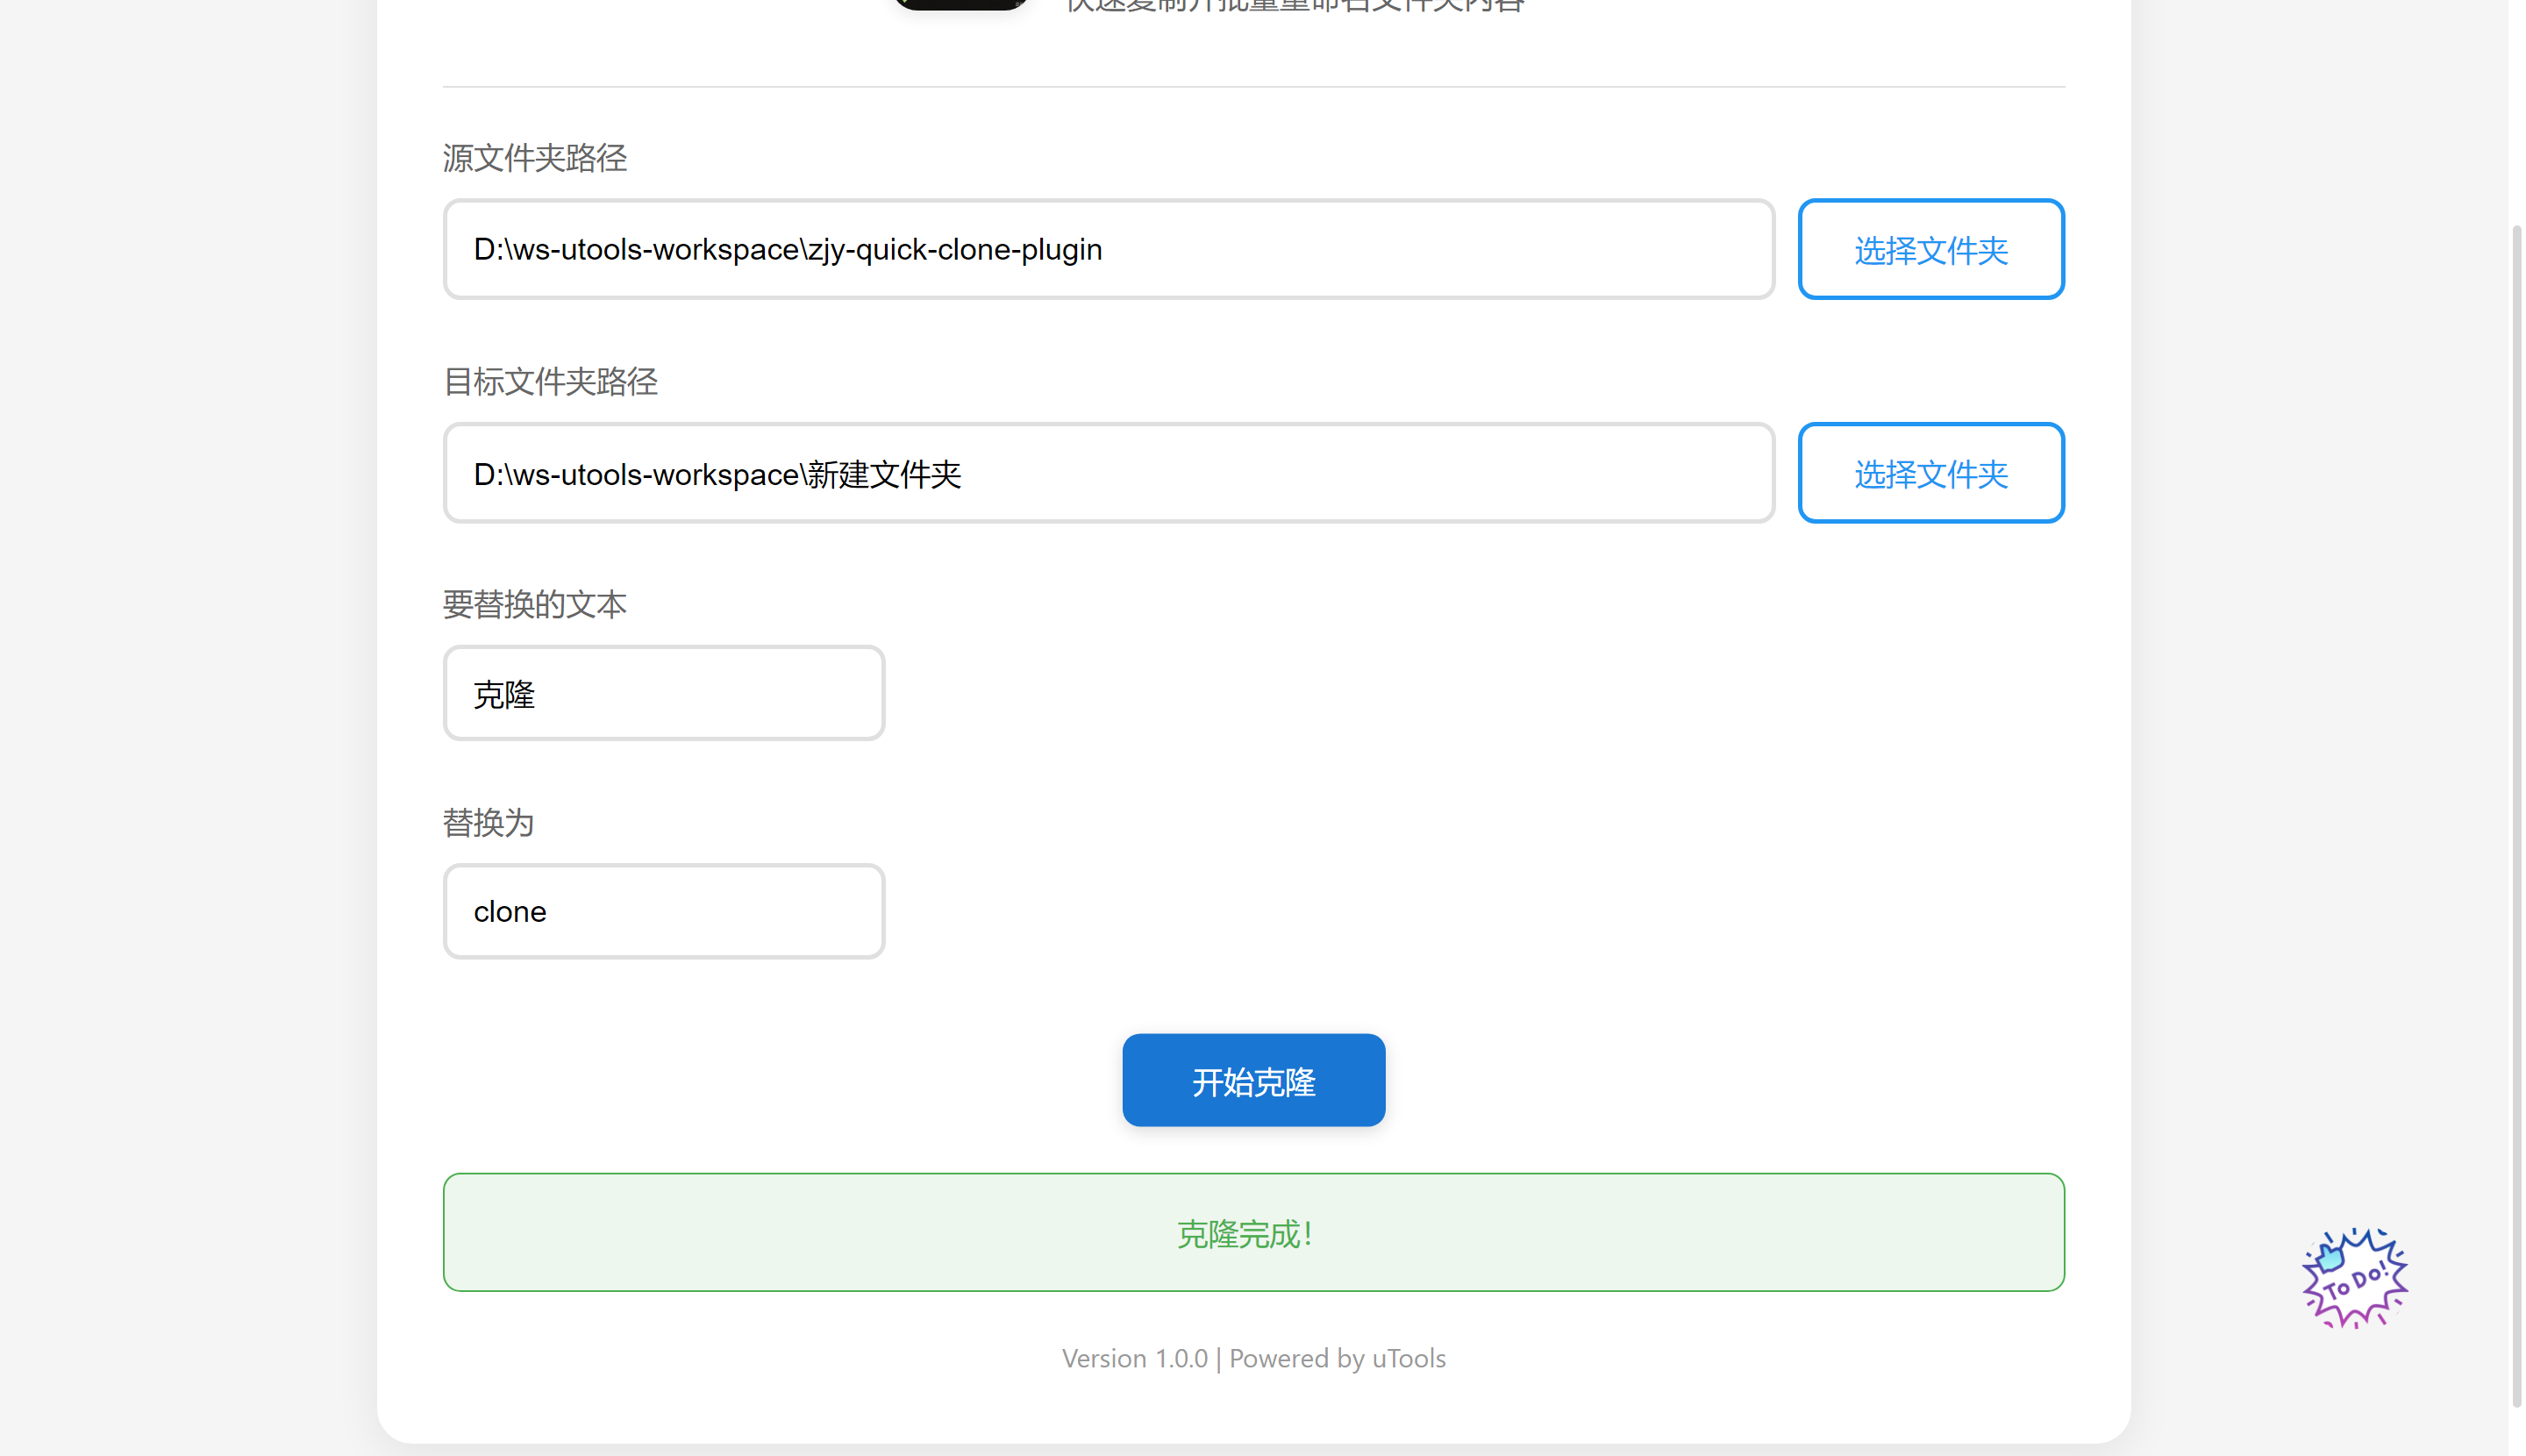Click the 要替换的文本 label
The image size is (2526, 1456).
(534, 604)
